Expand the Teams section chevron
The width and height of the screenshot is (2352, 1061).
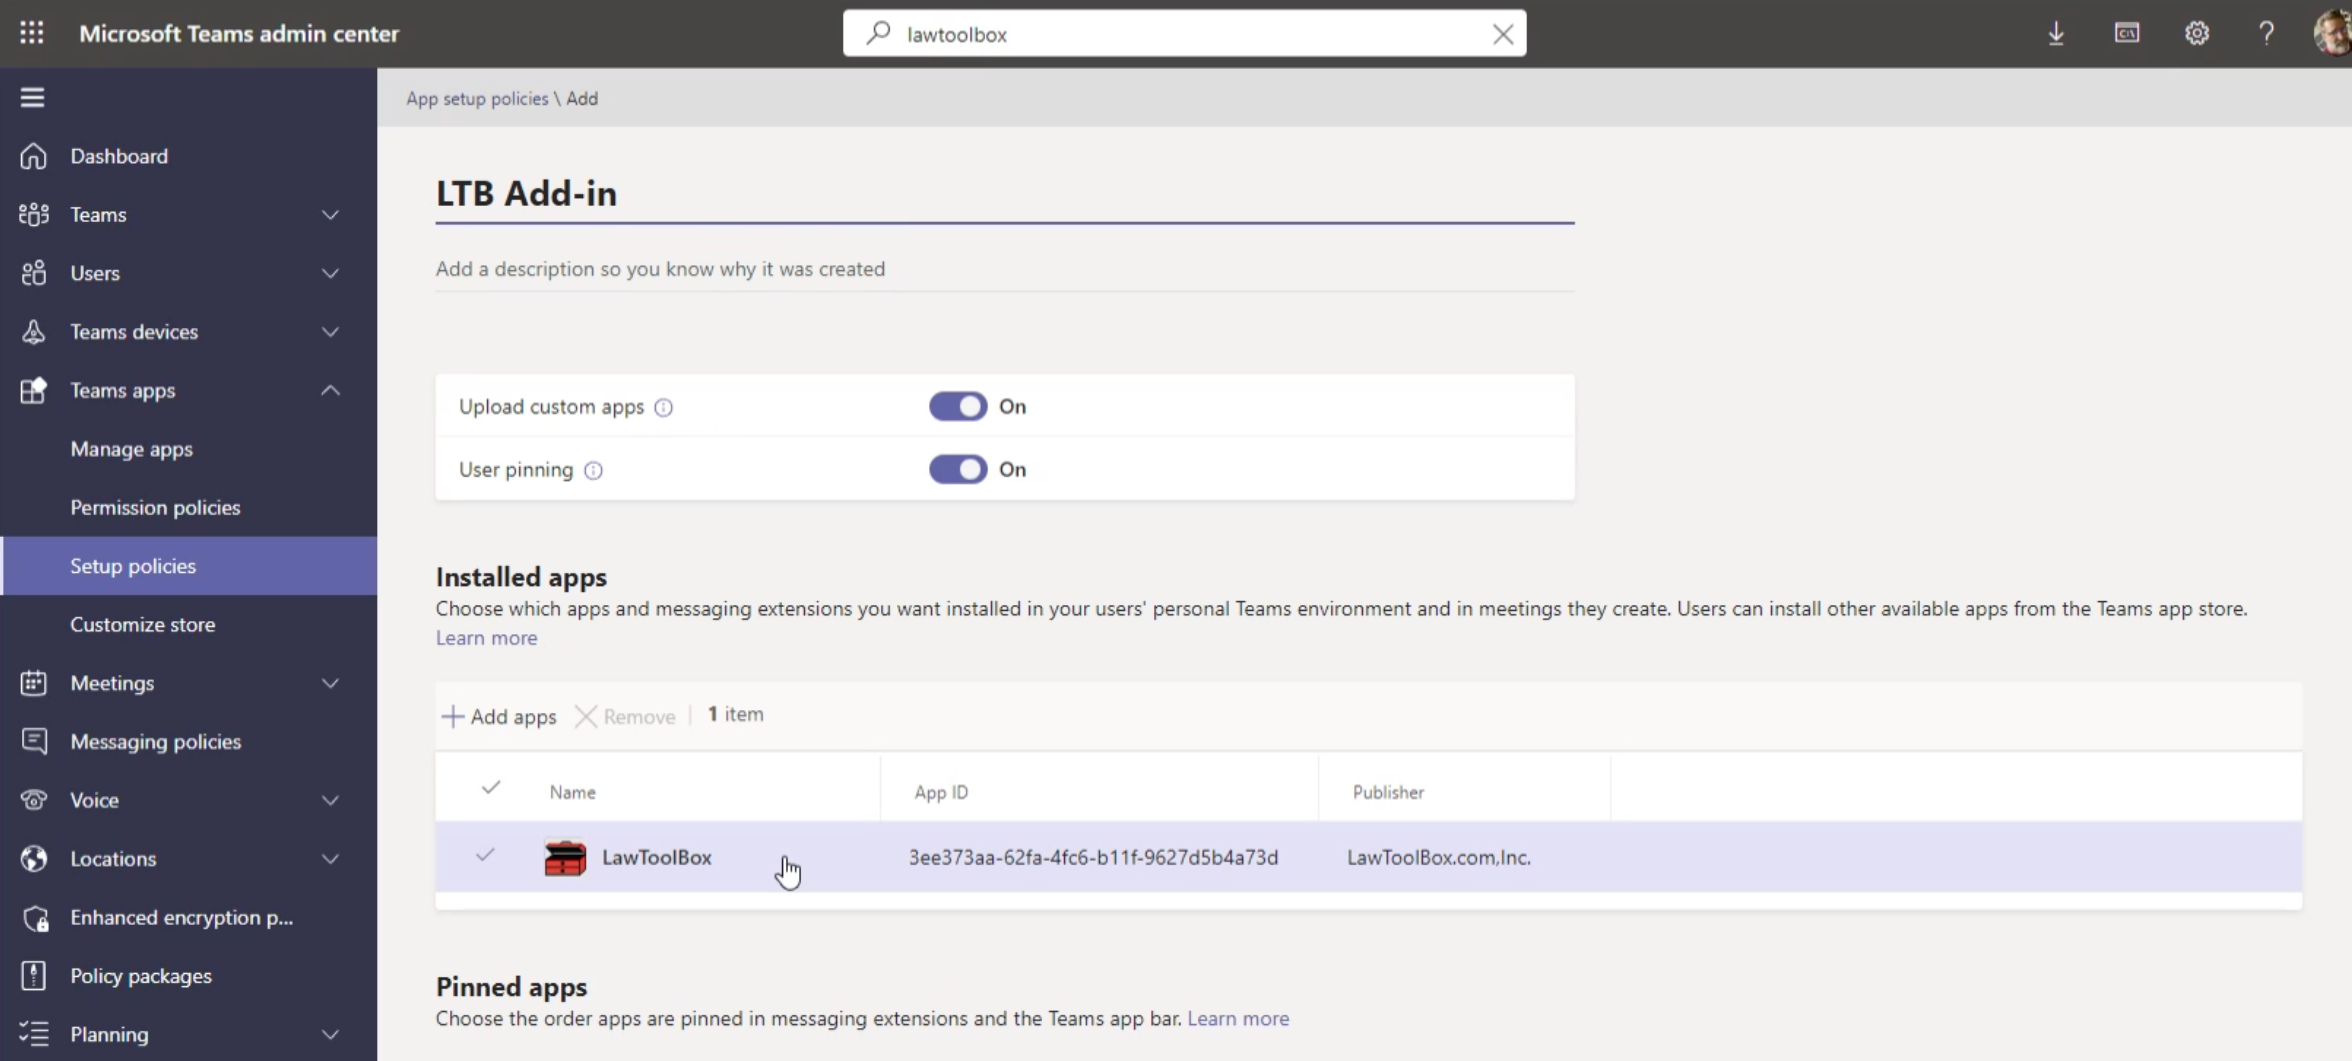330,214
